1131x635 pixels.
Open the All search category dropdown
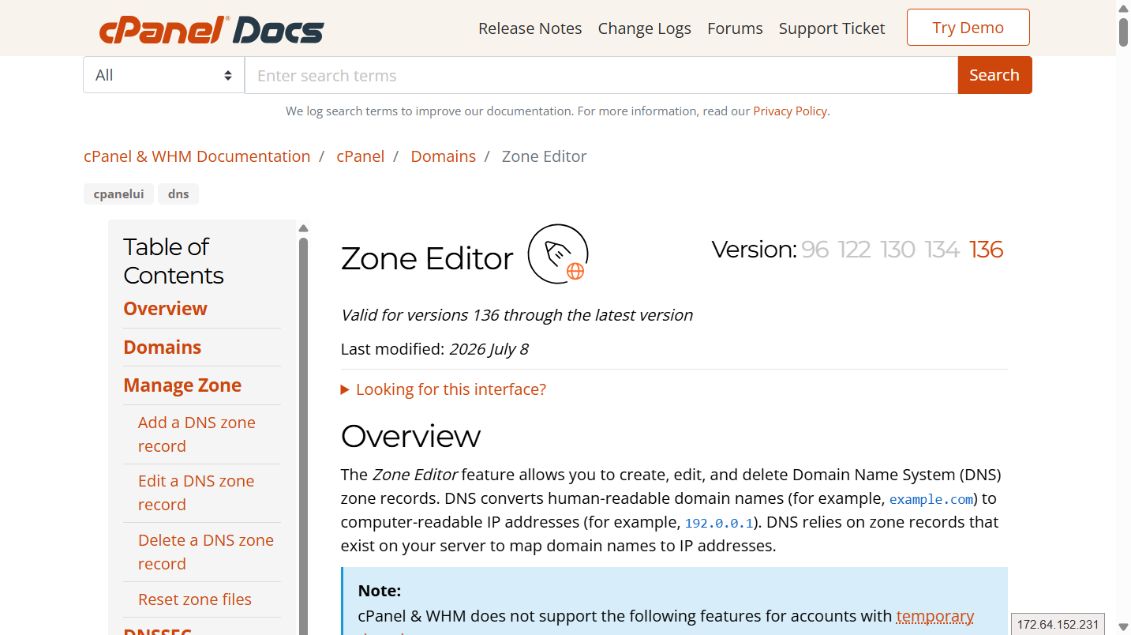tap(164, 75)
